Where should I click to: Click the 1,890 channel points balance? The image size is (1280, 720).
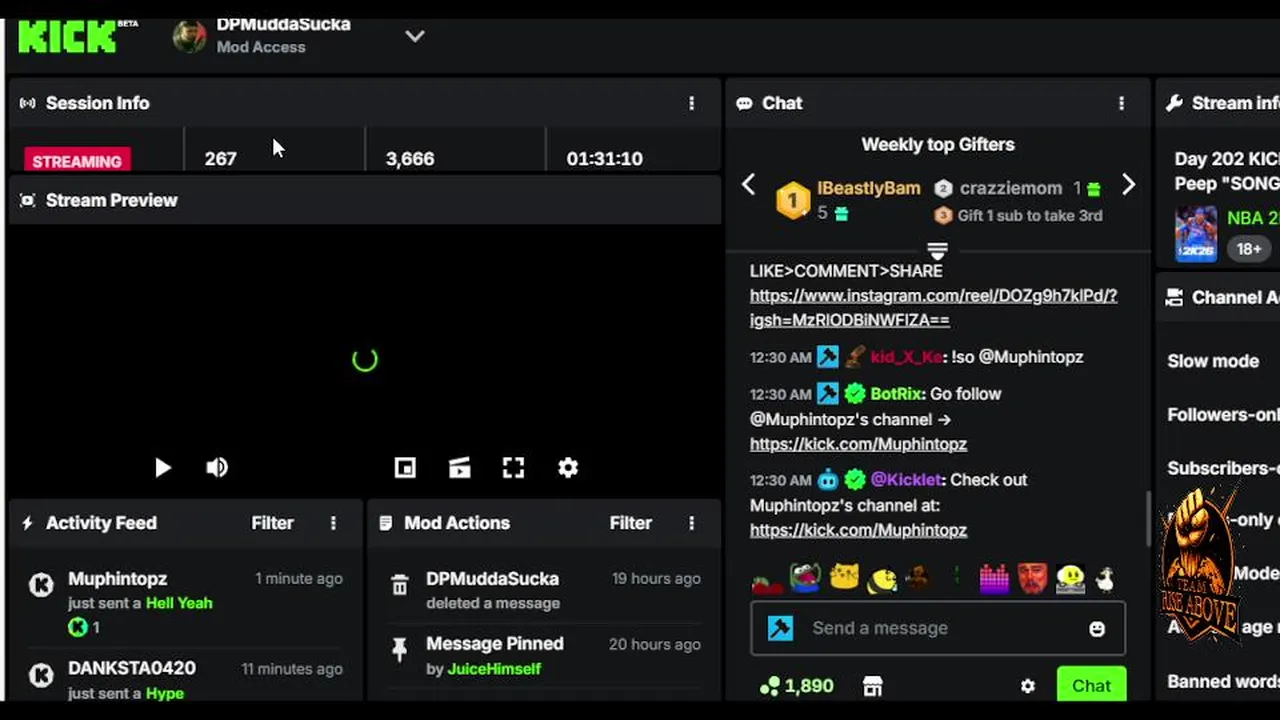tap(797, 686)
